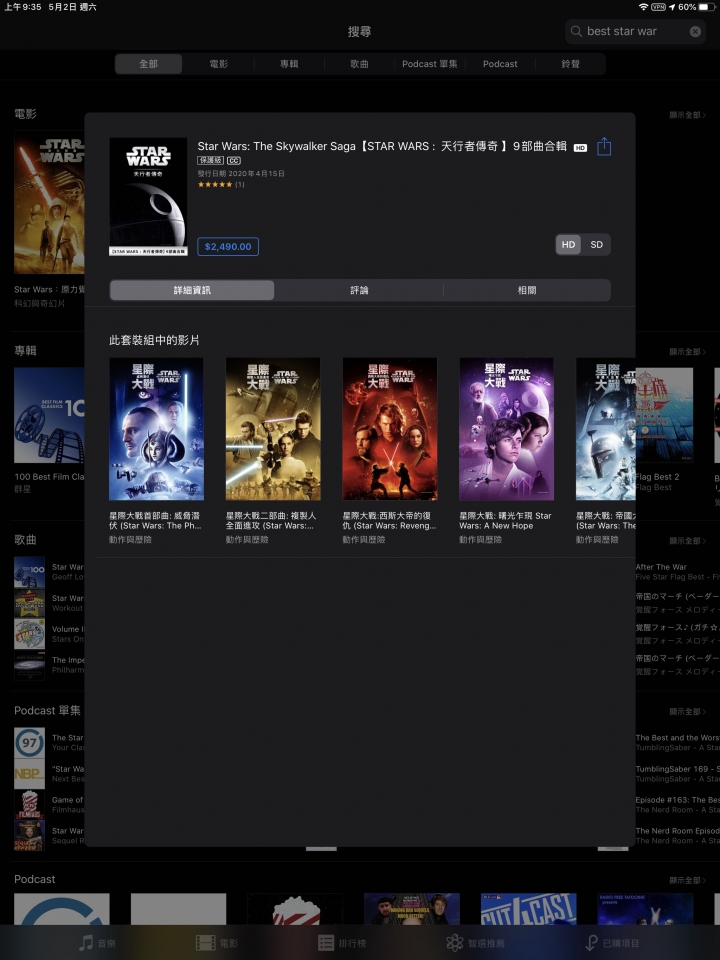Select the 全部 search filter

tap(149, 64)
